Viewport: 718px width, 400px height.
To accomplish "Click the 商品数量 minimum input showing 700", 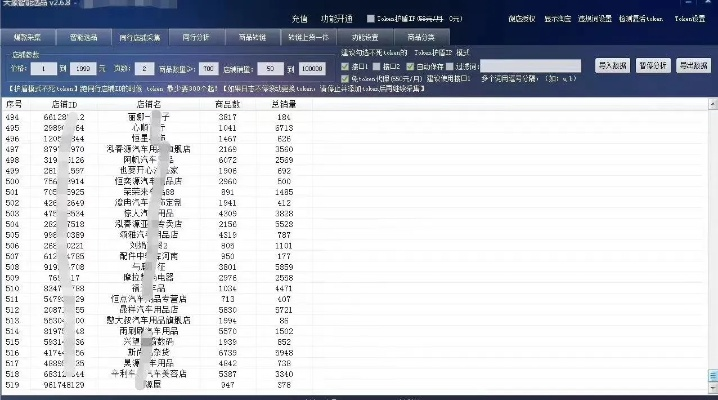I will pos(208,69).
